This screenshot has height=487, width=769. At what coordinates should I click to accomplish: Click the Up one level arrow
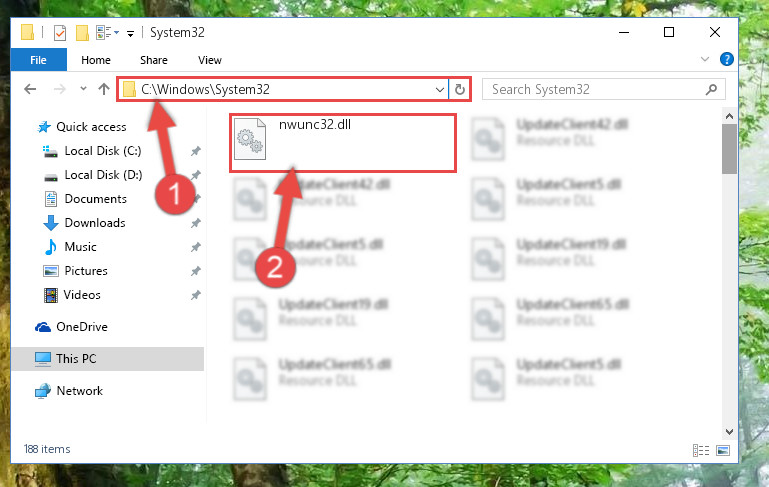103,89
